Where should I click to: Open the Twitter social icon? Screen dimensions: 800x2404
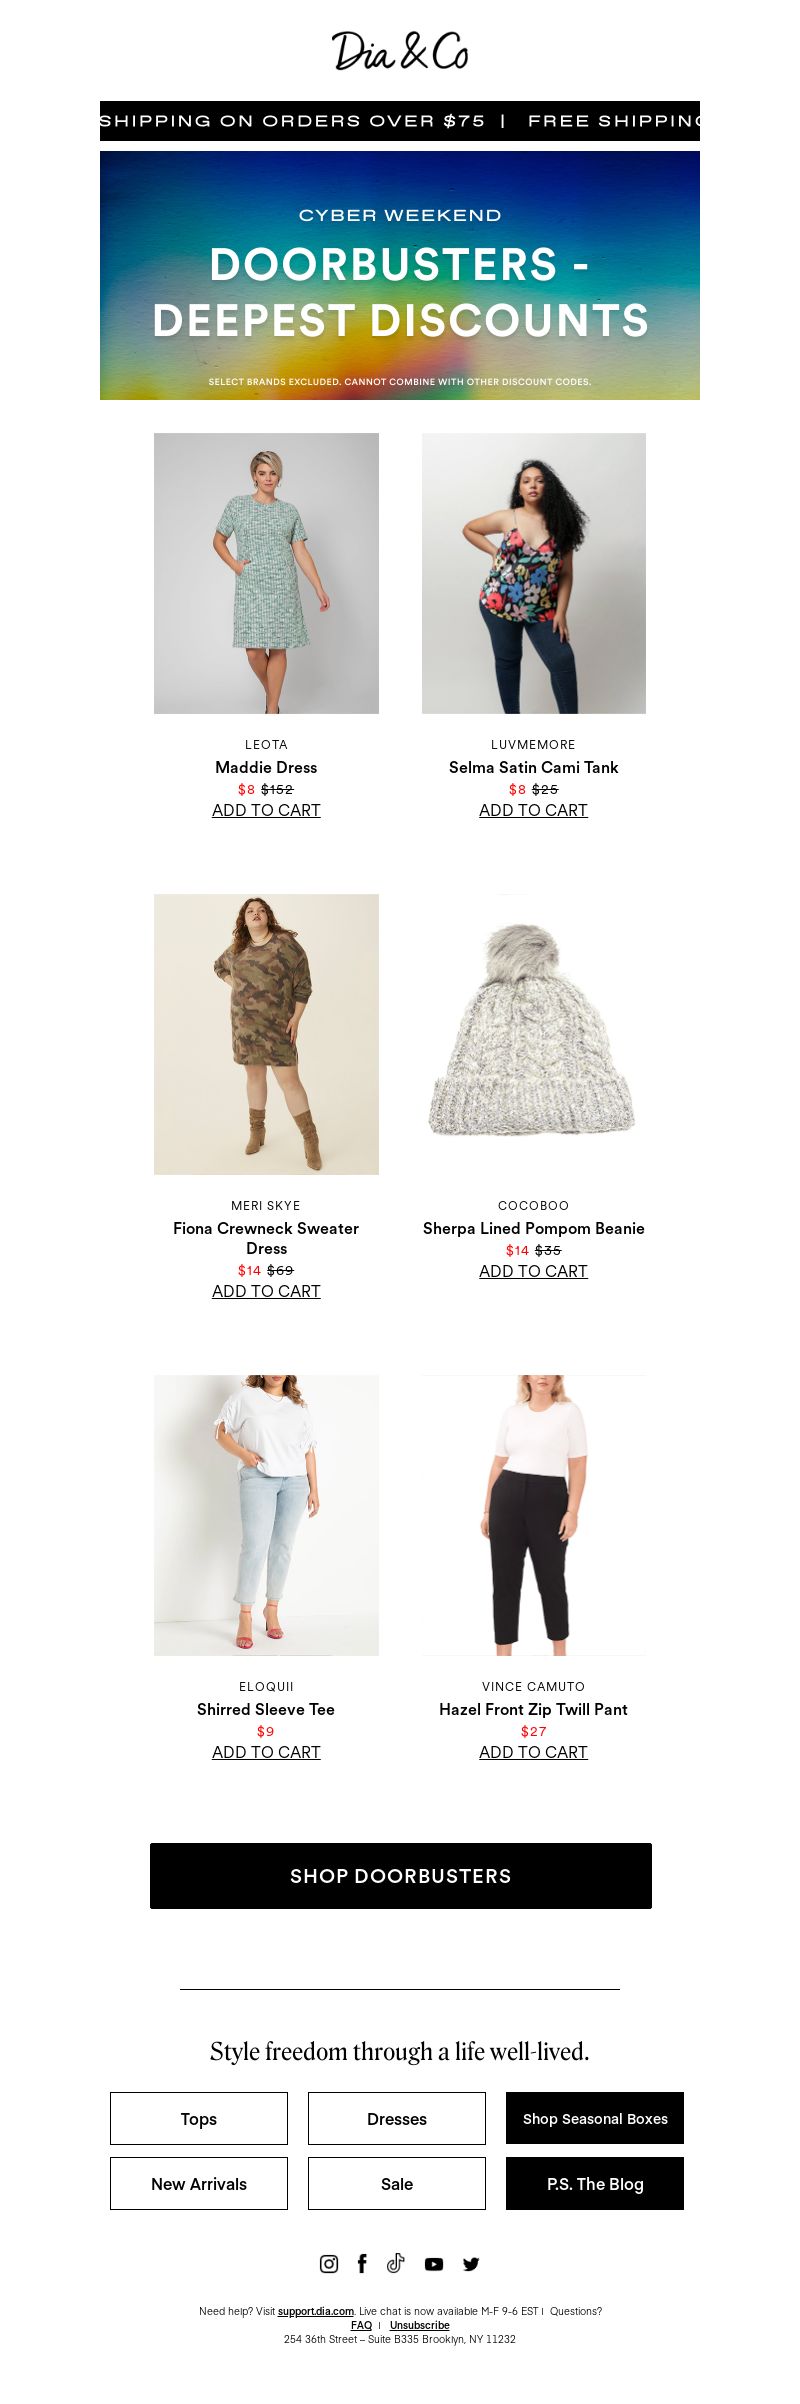pos(471,2264)
